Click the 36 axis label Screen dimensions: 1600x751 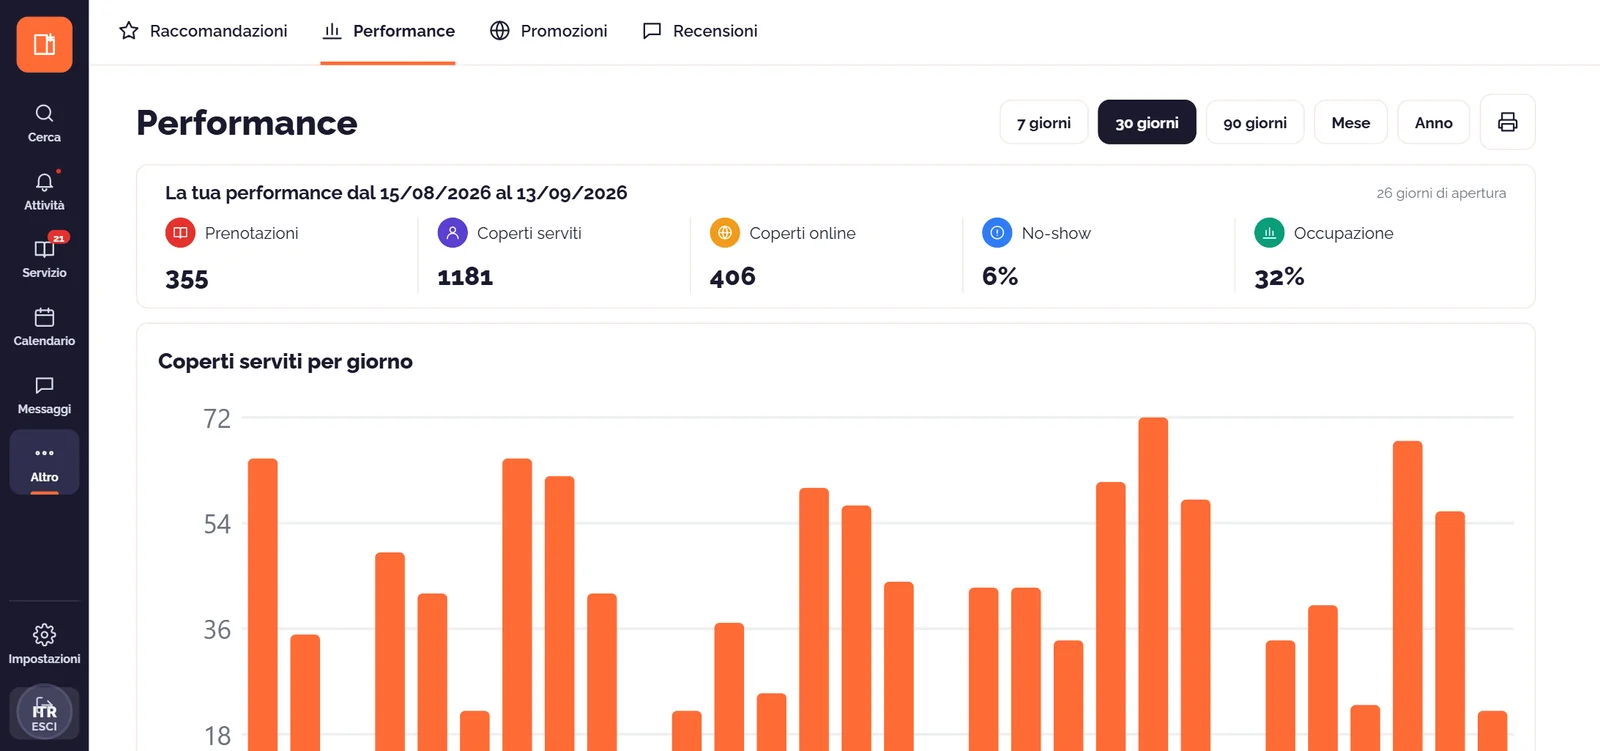217,630
